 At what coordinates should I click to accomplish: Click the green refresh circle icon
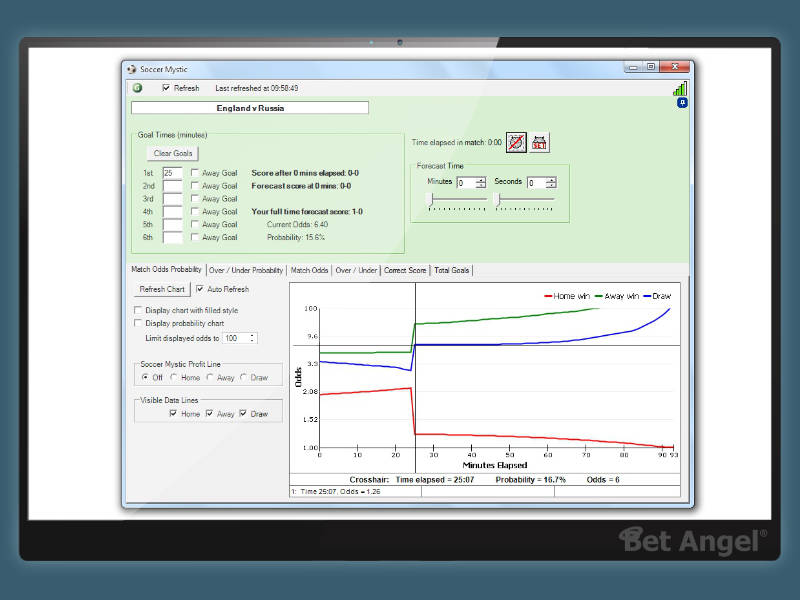coord(137,88)
